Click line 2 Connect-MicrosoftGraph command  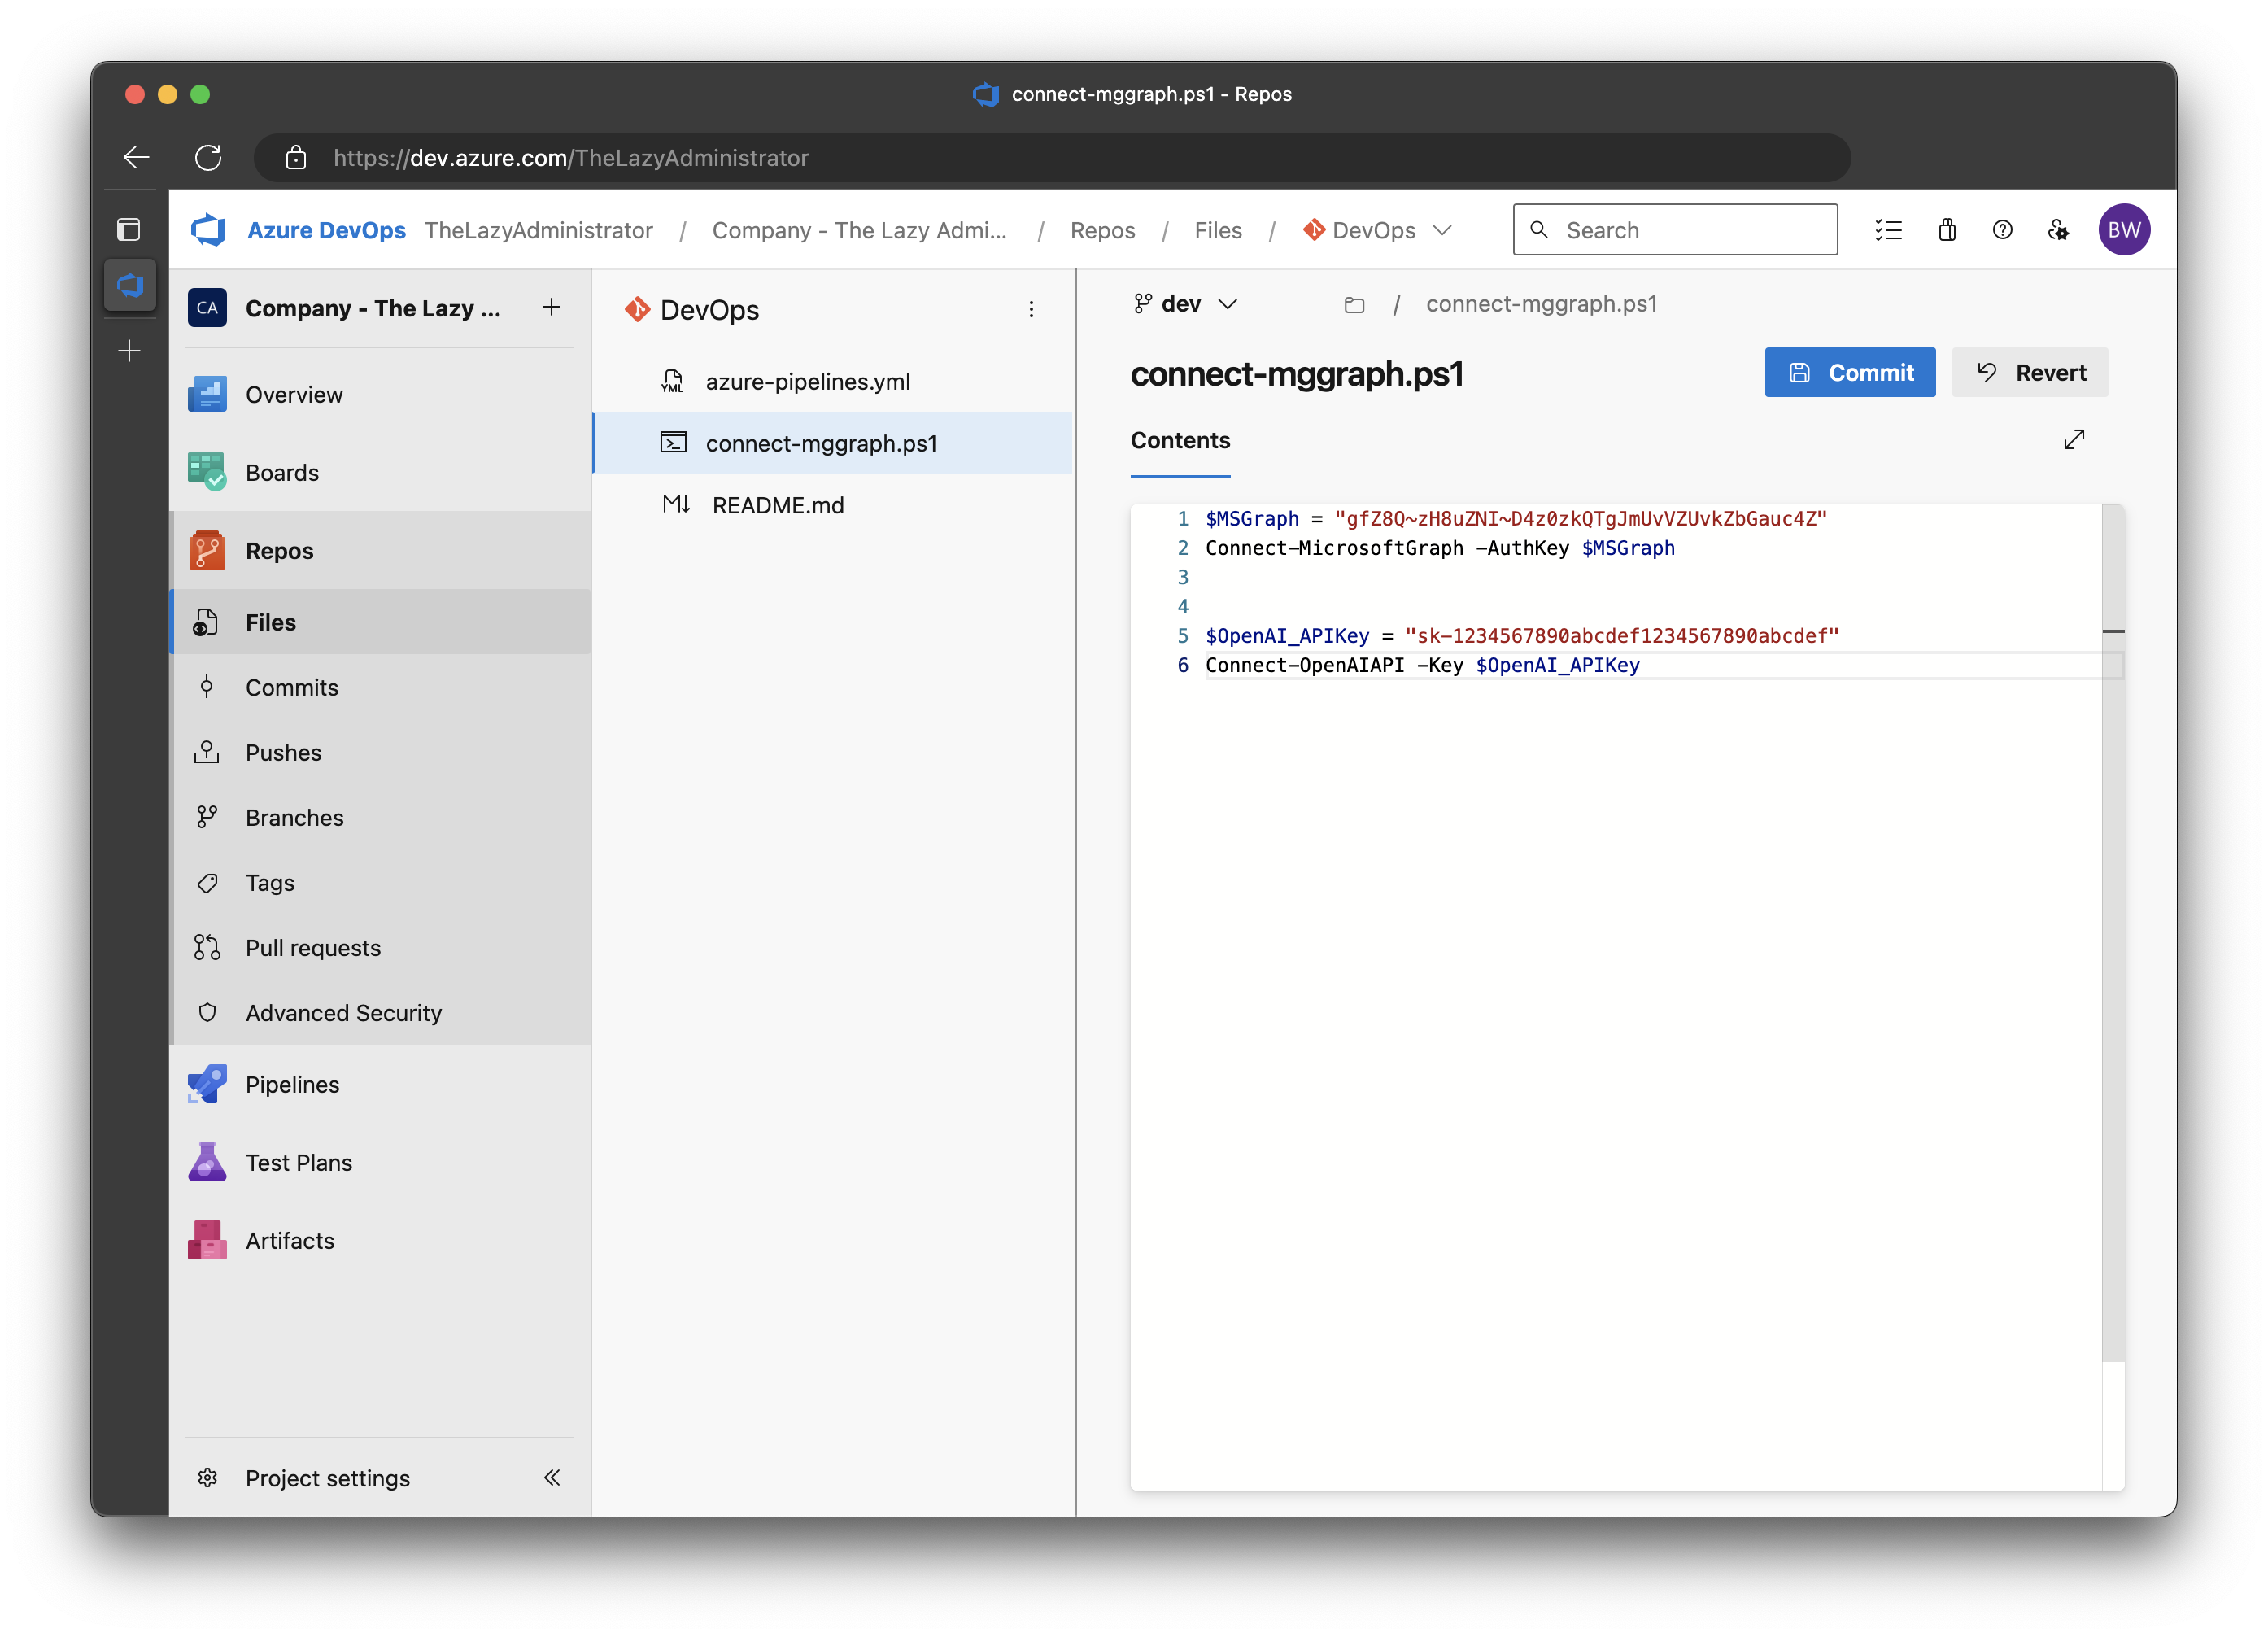tap(1440, 548)
